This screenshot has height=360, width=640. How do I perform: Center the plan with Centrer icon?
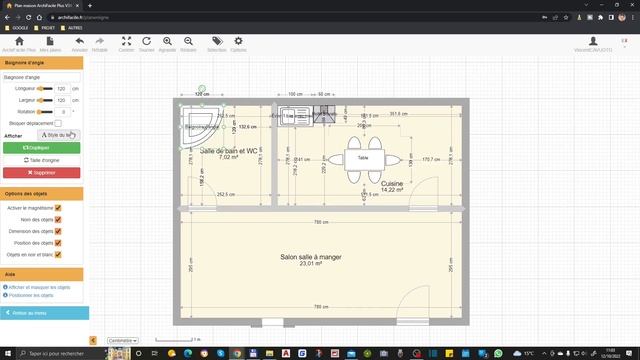(127, 41)
